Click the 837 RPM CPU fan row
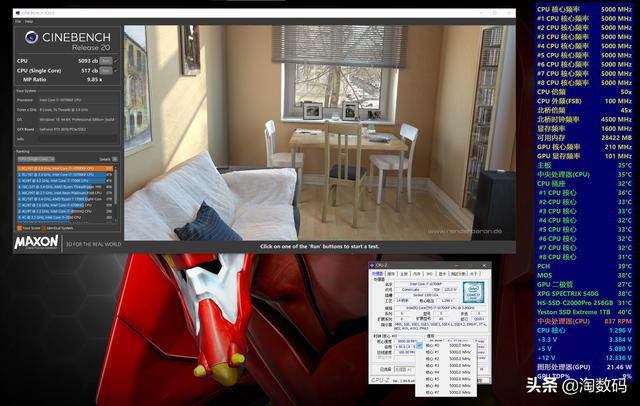The width and height of the screenshot is (640, 406). 584,321
